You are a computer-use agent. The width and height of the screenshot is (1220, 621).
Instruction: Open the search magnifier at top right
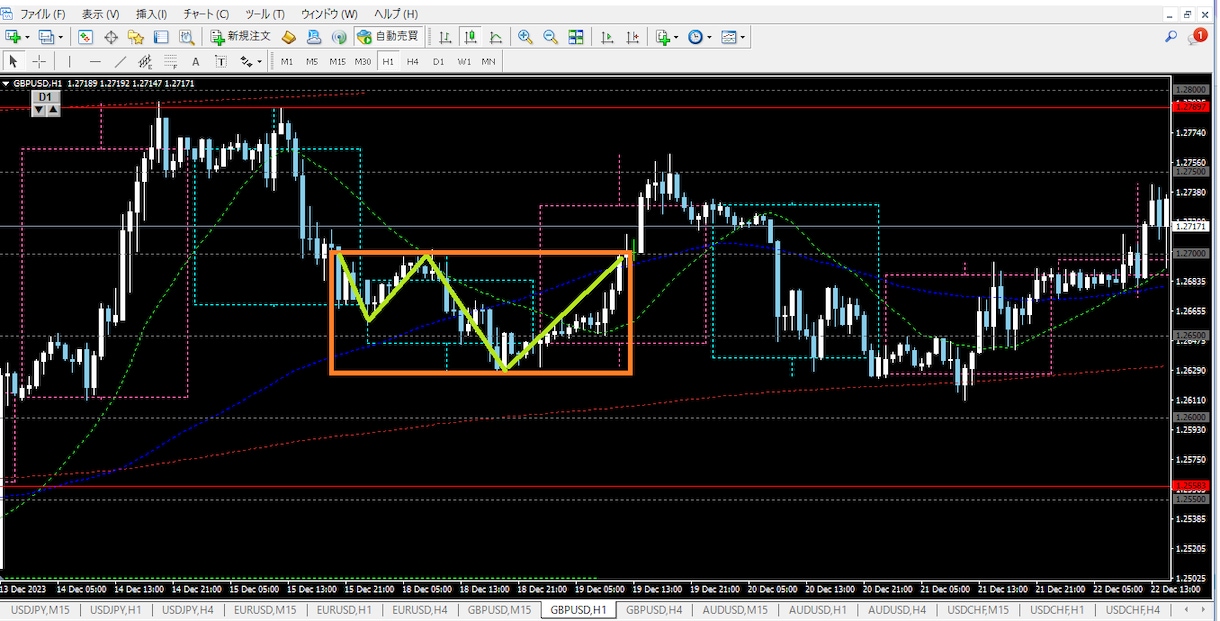[x=1171, y=37]
